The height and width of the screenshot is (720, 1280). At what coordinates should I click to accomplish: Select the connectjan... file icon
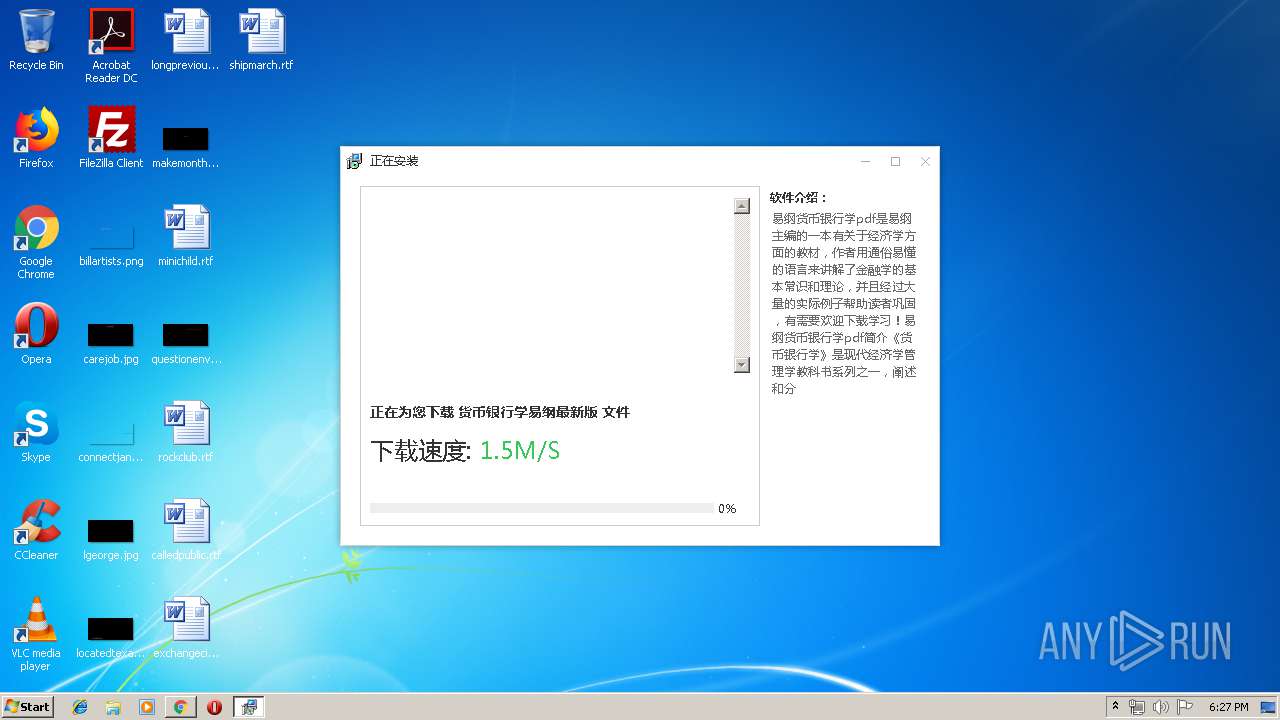111,440
